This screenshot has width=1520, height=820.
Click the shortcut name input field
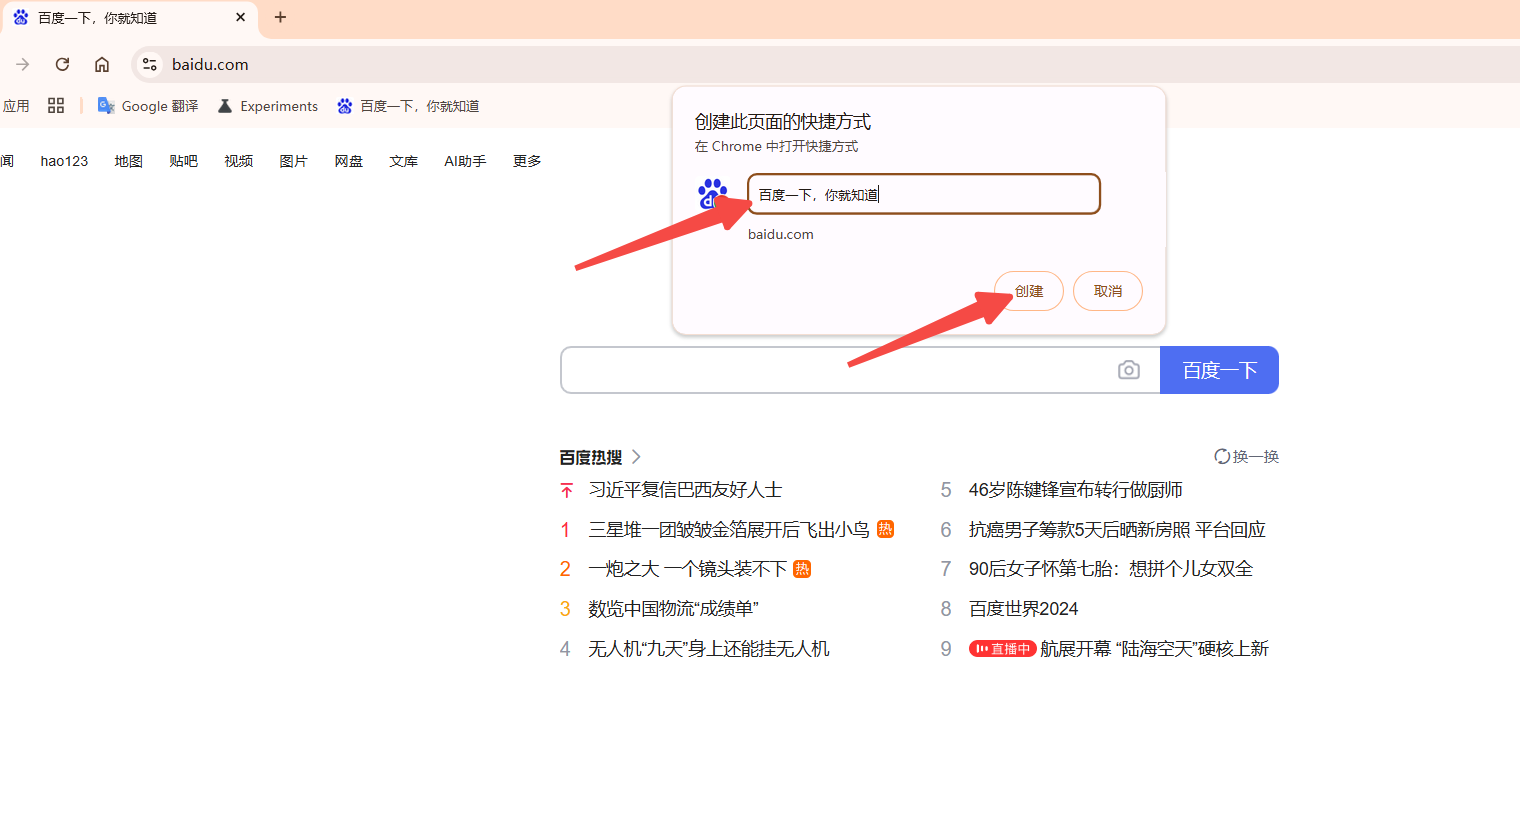(924, 194)
